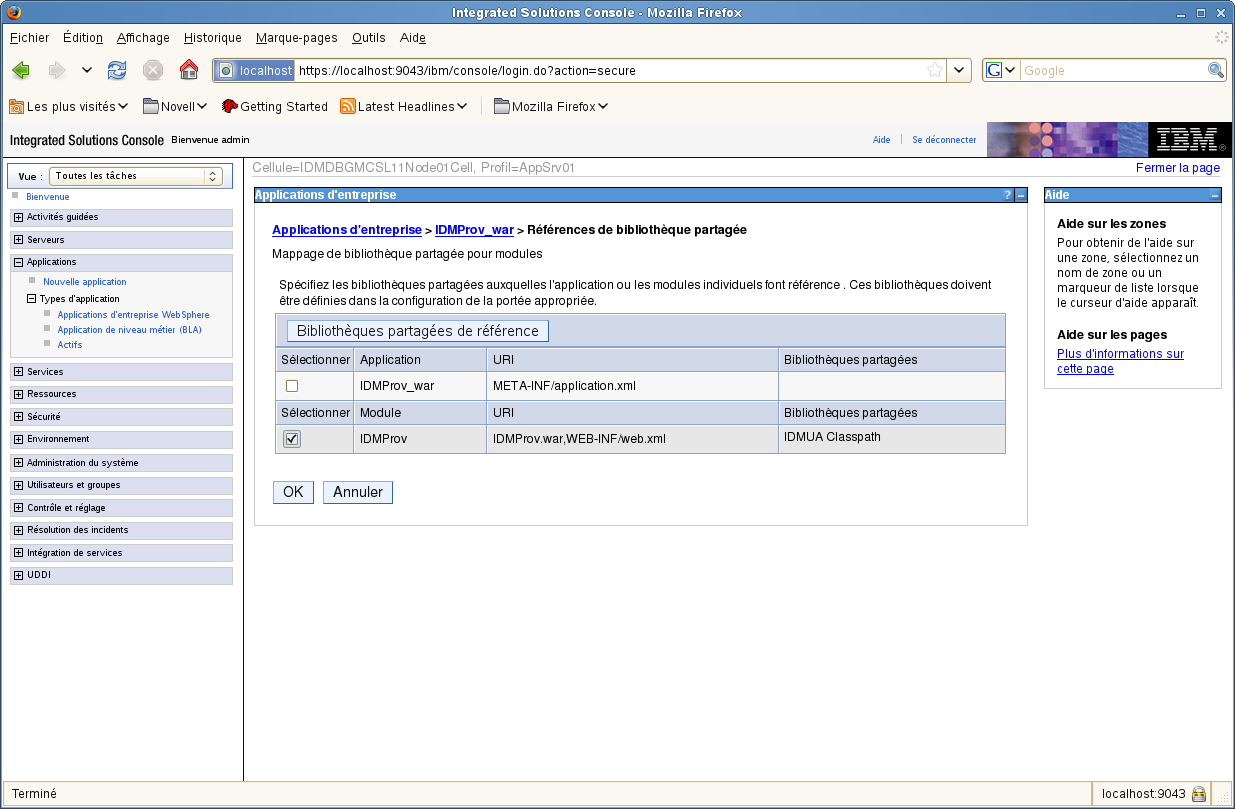Image resolution: width=1235 pixels, height=809 pixels.
Task: Click the Se déconnecter link
Action: coord(944,140)
